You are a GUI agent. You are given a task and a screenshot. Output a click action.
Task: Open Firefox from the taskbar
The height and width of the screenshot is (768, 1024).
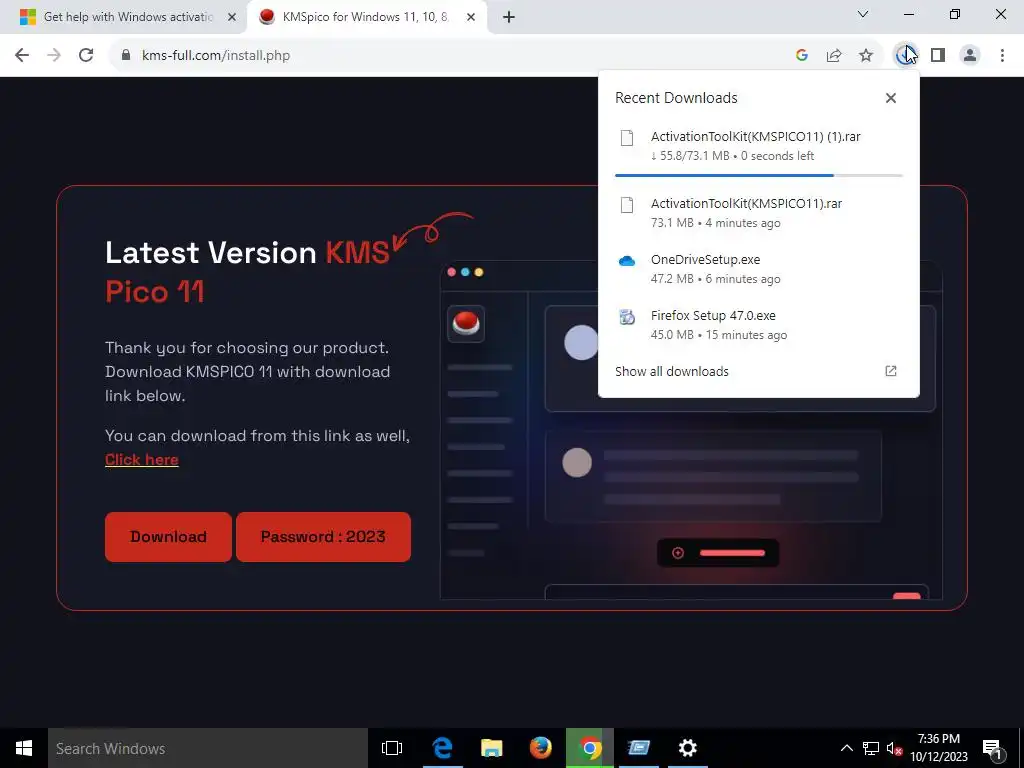(540, 748)
